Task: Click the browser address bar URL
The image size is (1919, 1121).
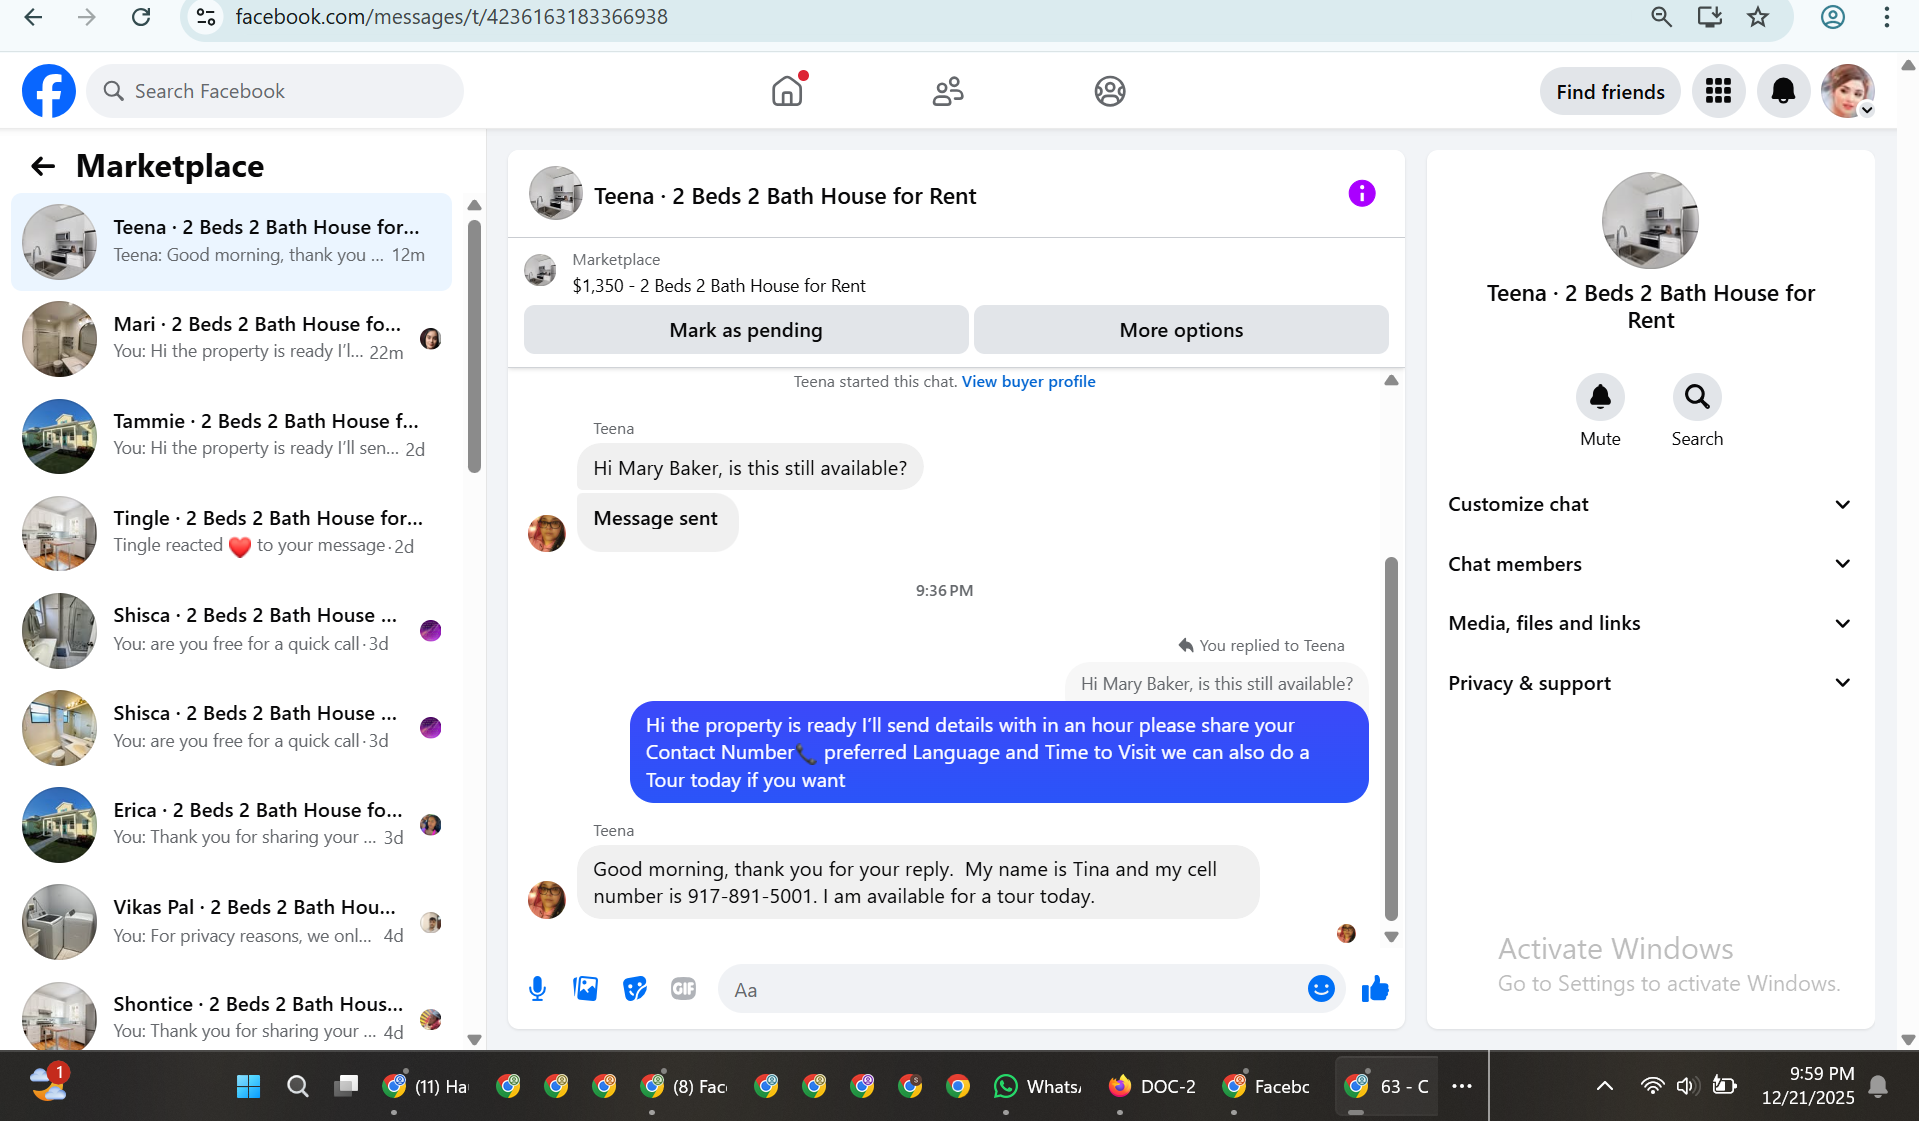Action: 451,17
